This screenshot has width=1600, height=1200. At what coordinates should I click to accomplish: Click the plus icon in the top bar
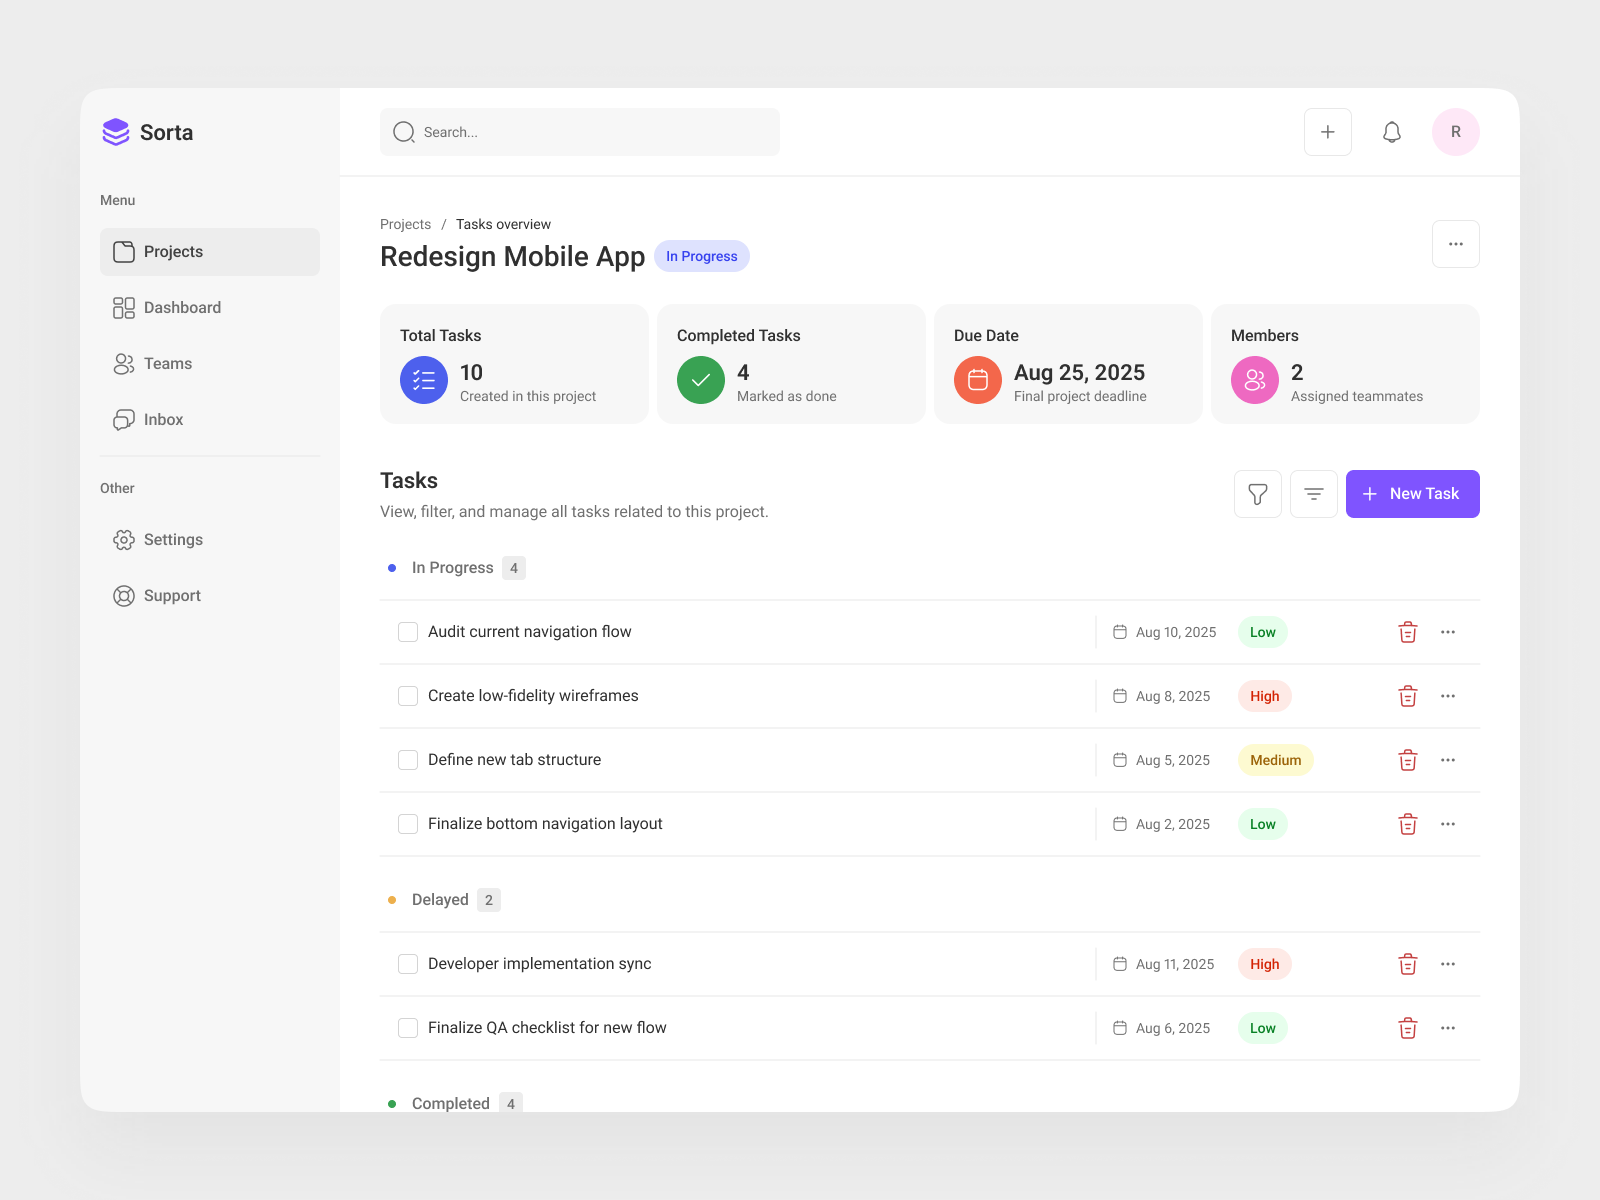[1327, 131]
